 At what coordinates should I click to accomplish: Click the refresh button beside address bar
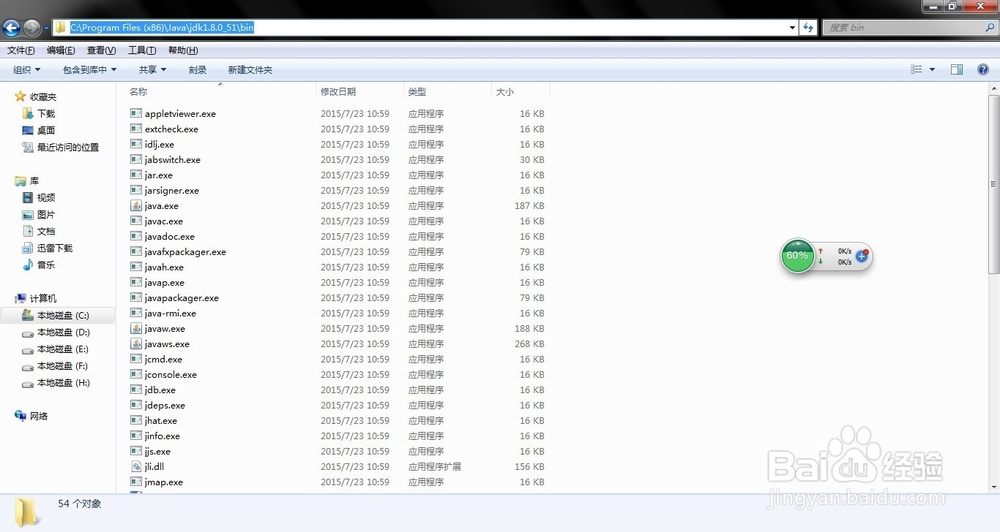(x=808, y=27)
